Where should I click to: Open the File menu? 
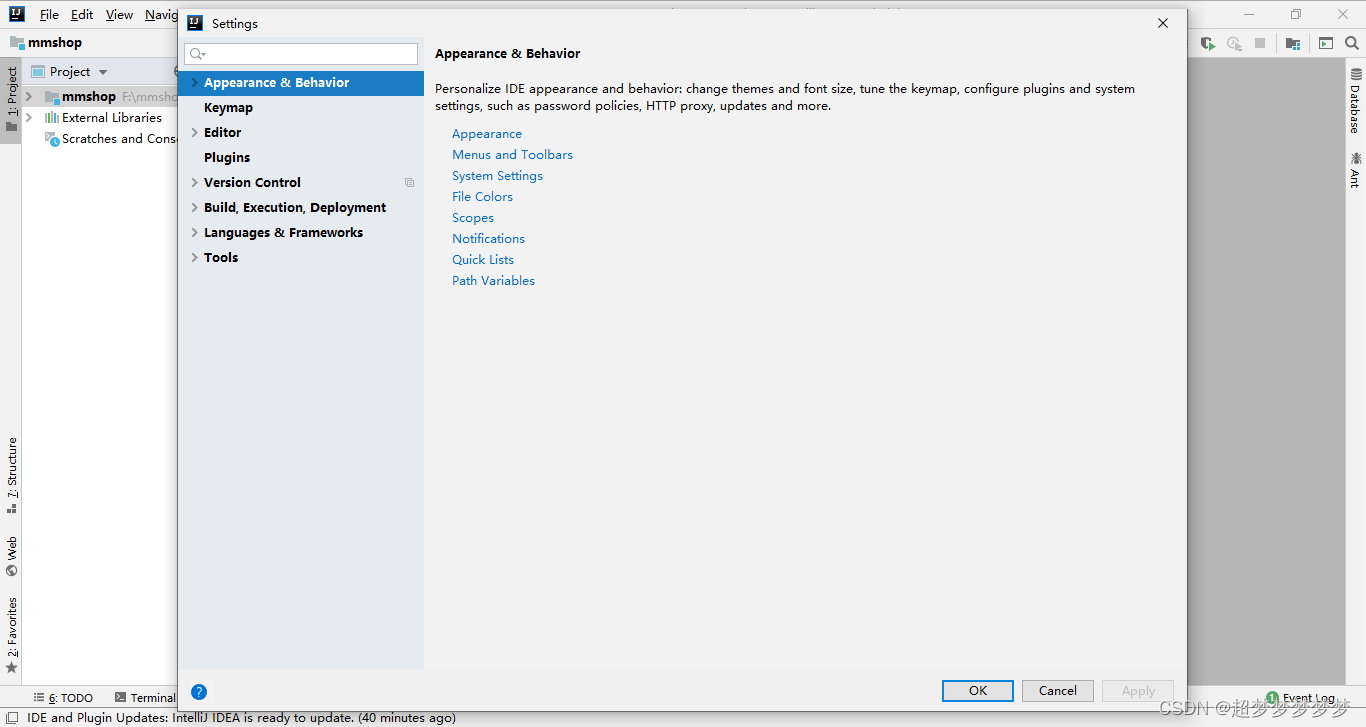point(49,15)
